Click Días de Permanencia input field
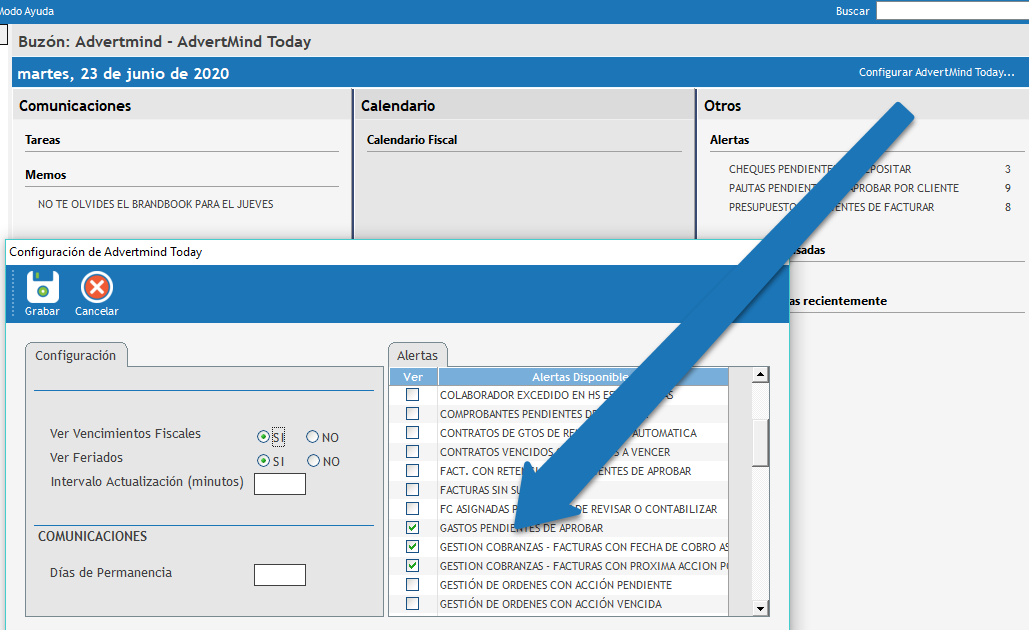1029x630 pixels. (280, 575)
